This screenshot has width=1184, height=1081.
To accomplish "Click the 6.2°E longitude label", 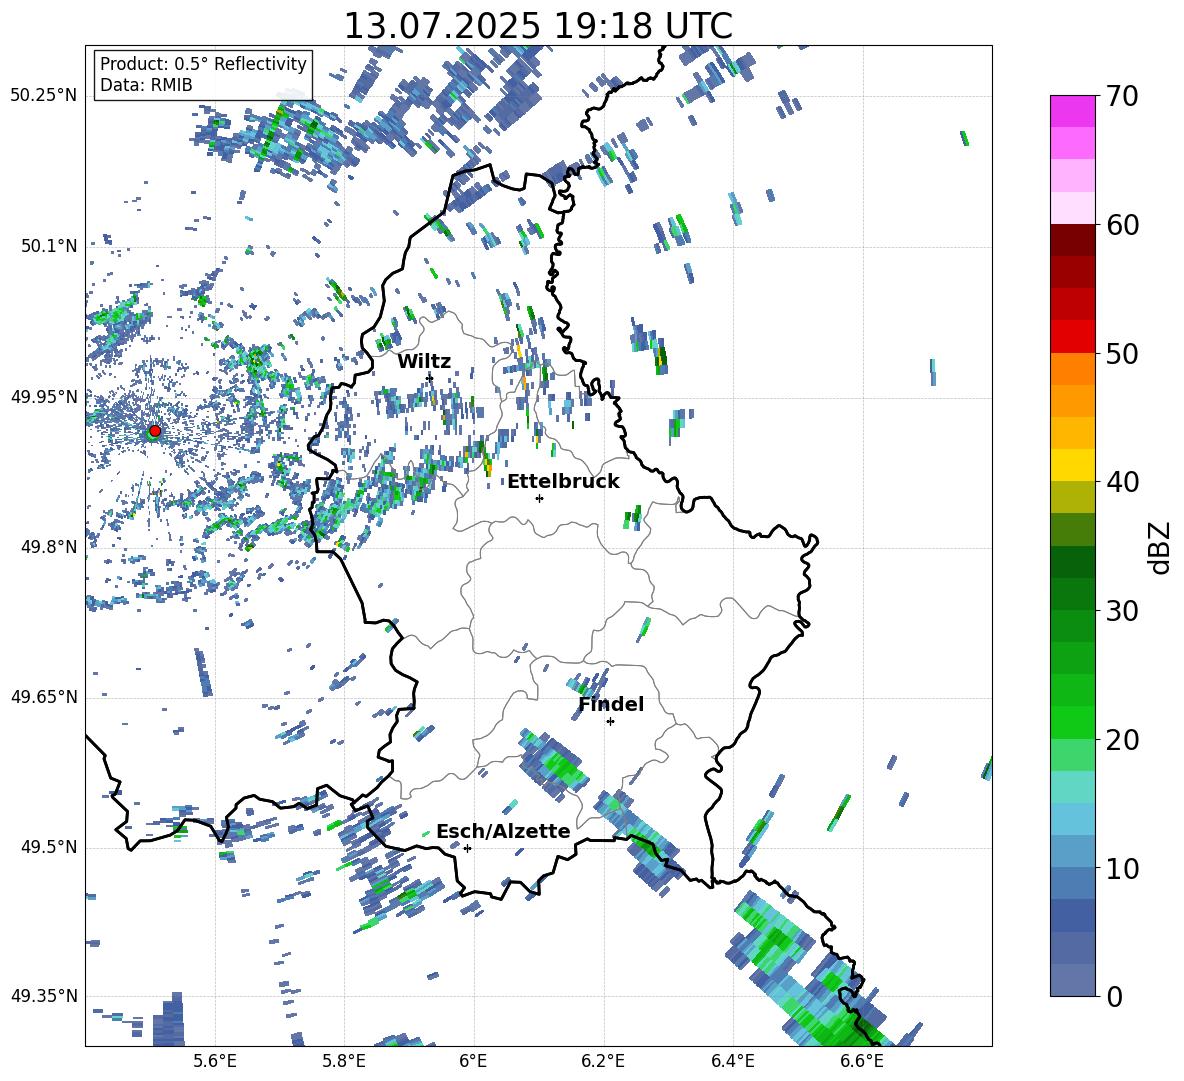I will pyautogui.click(x=603, y=1061).
